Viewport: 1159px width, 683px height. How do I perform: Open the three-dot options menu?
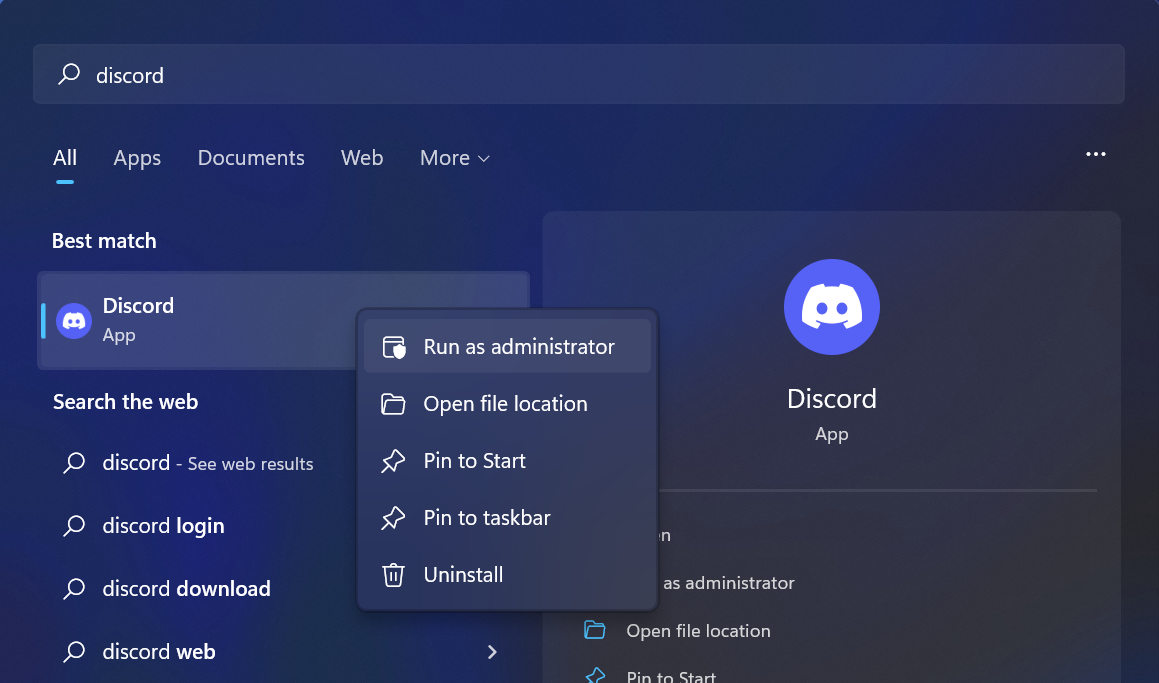1096,154
